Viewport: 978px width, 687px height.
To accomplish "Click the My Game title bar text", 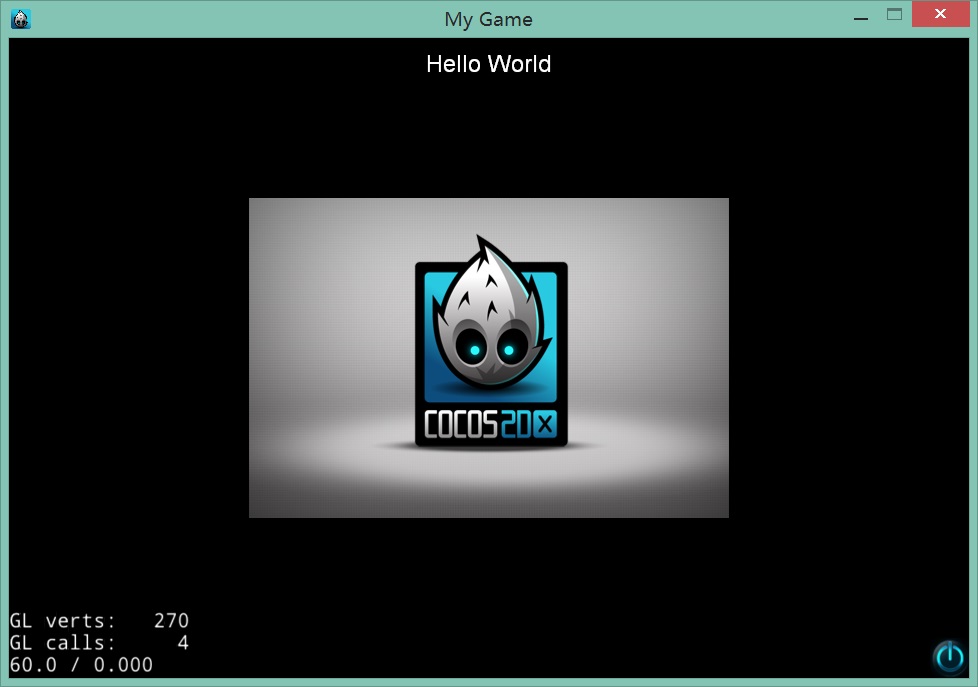I will click(x=488, y=19).
